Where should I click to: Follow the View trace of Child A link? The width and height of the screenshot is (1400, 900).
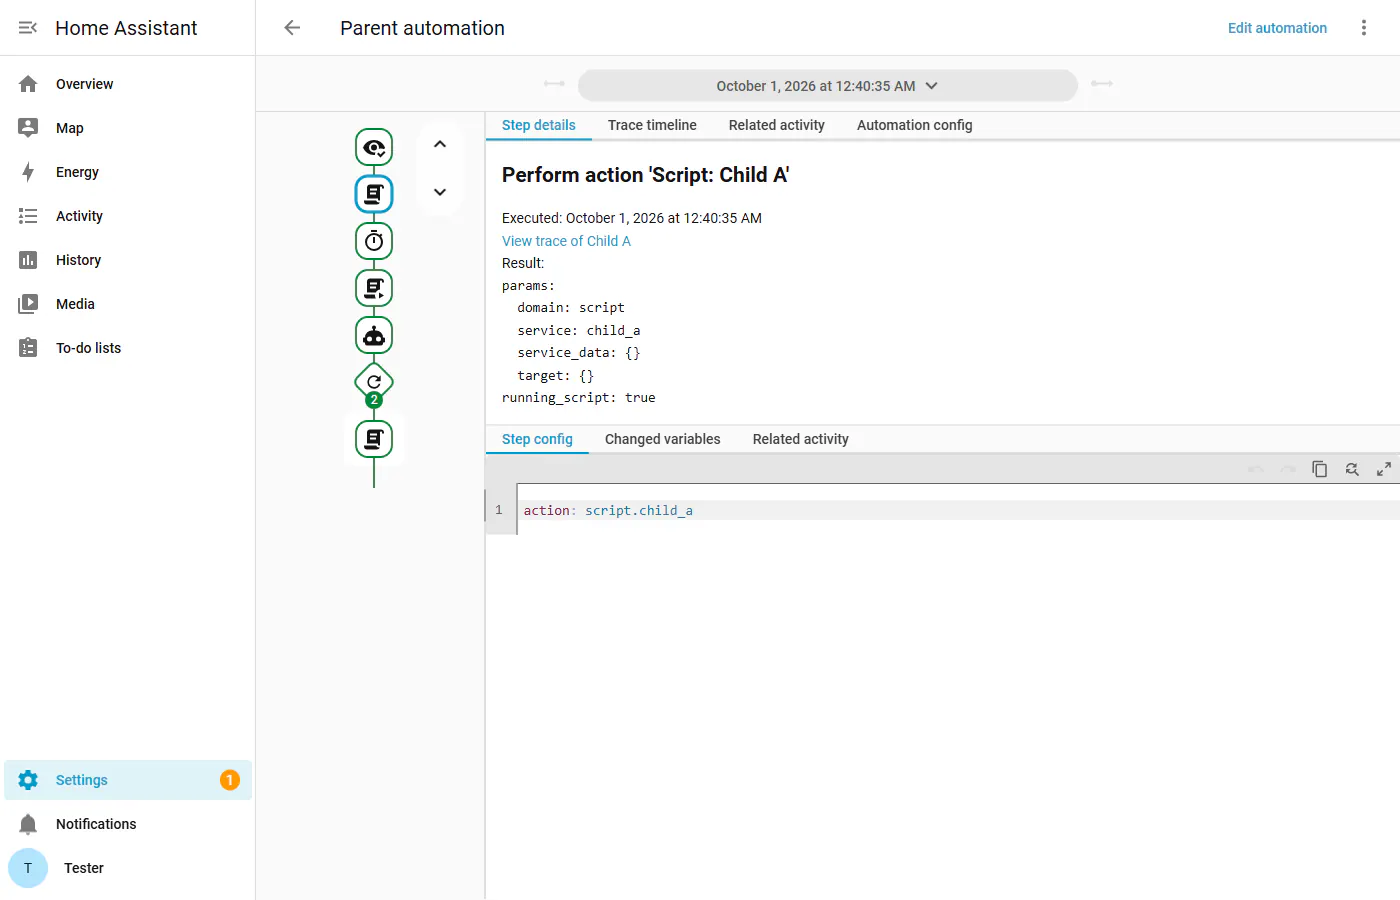566,241
